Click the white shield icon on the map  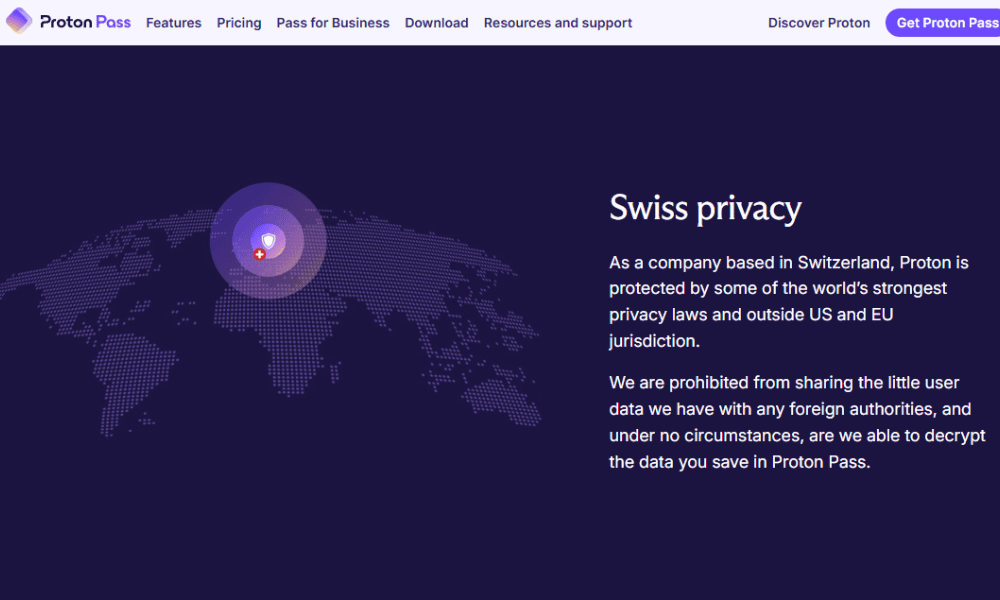pyautogui.click(x=268, y=240)
